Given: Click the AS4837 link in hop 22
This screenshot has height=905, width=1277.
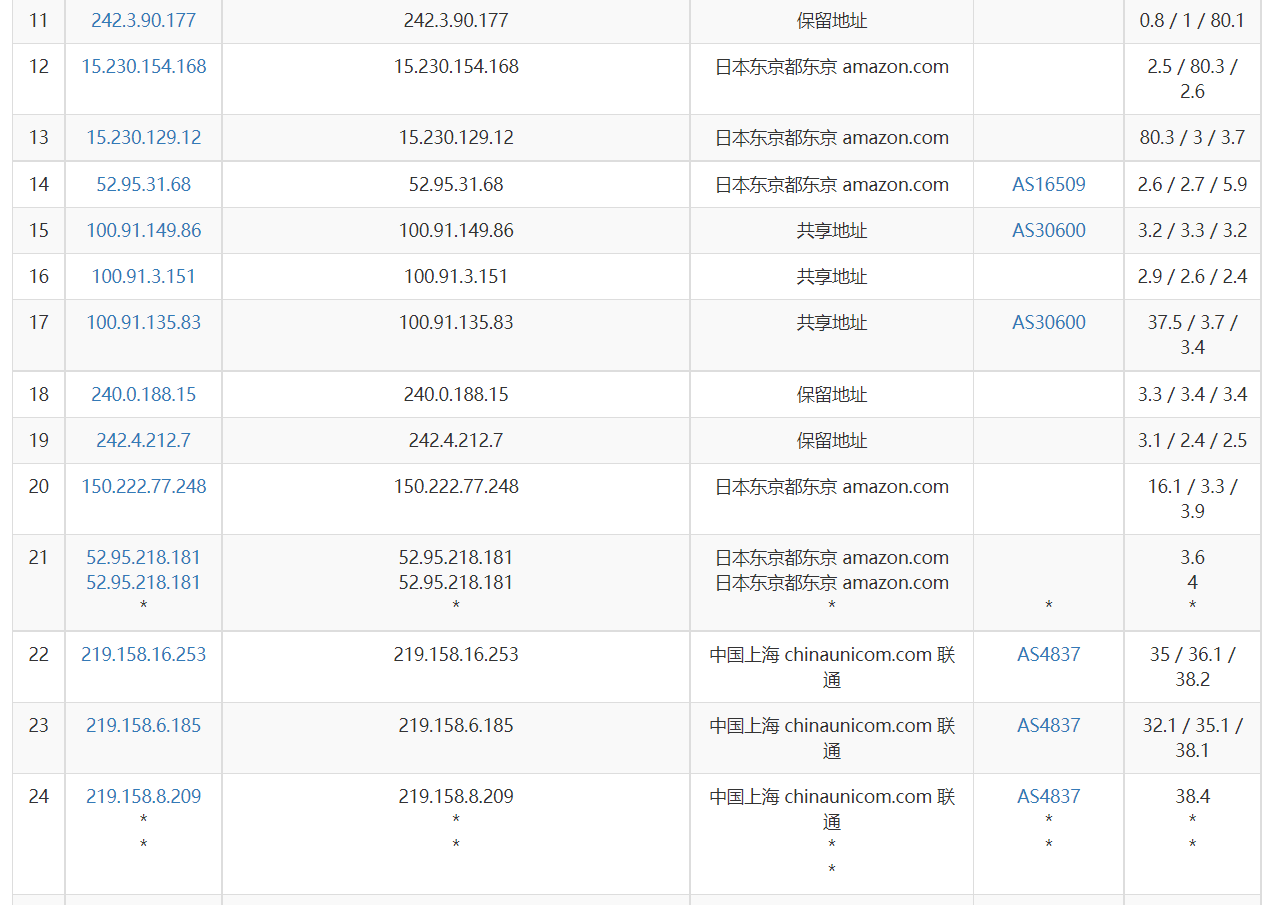Looking at the screenshot, I should click(x=1048, y=654).
